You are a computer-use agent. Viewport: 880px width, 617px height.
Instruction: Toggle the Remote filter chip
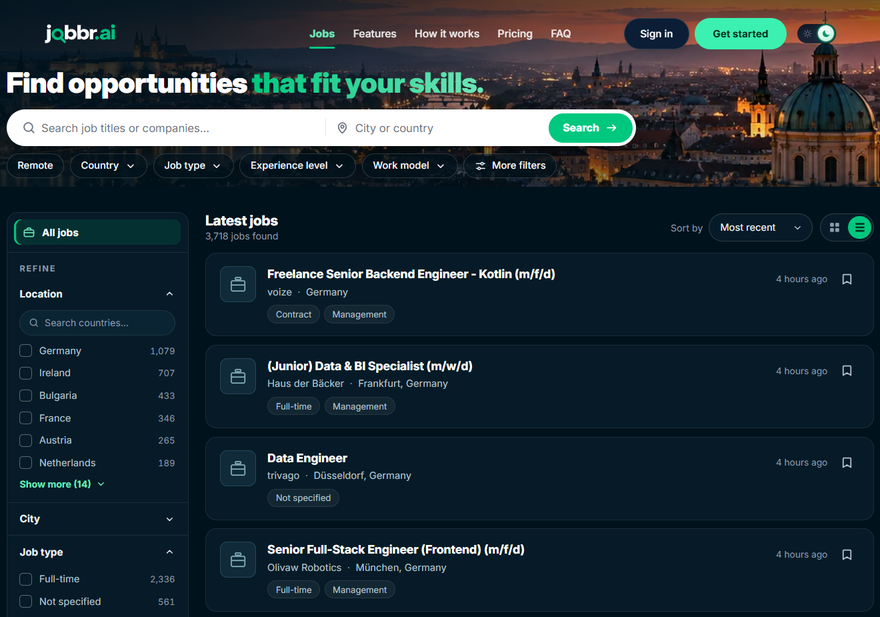(x=35, y=166)
